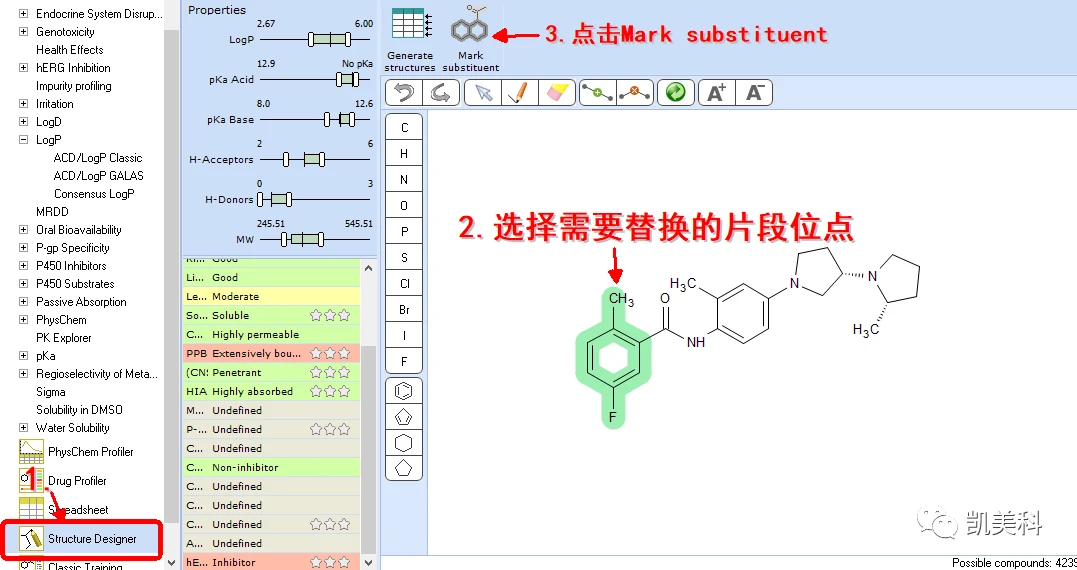Select the pencil draw tool
Screen dimensions: 1077x570
[x=520, y=93]
